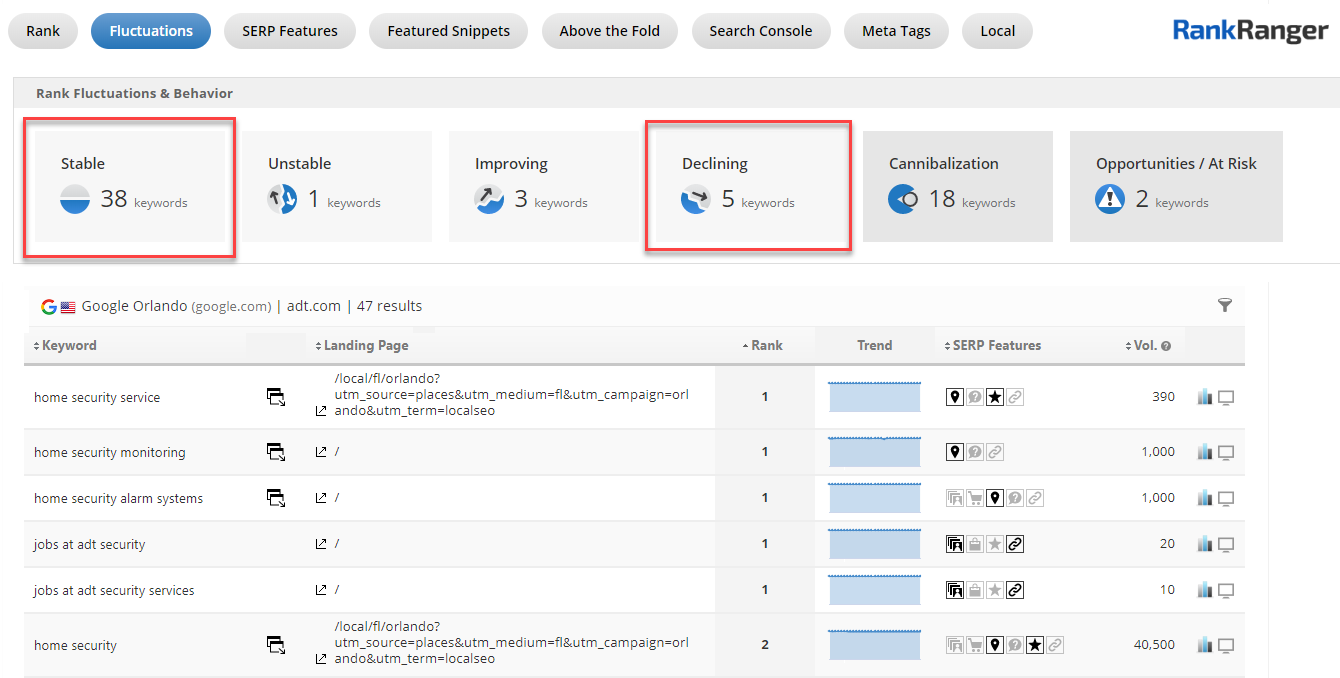The width and height of the screenshot is (1340, 678).
Task: Click local pin SERP icon for home security monitoring
Action: pyautogui.click(x=955, y=452)
